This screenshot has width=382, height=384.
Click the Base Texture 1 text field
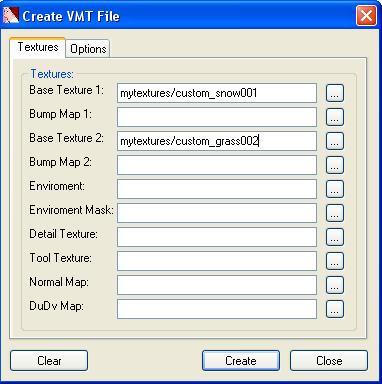pyautogui.click(x=217, y=93)
